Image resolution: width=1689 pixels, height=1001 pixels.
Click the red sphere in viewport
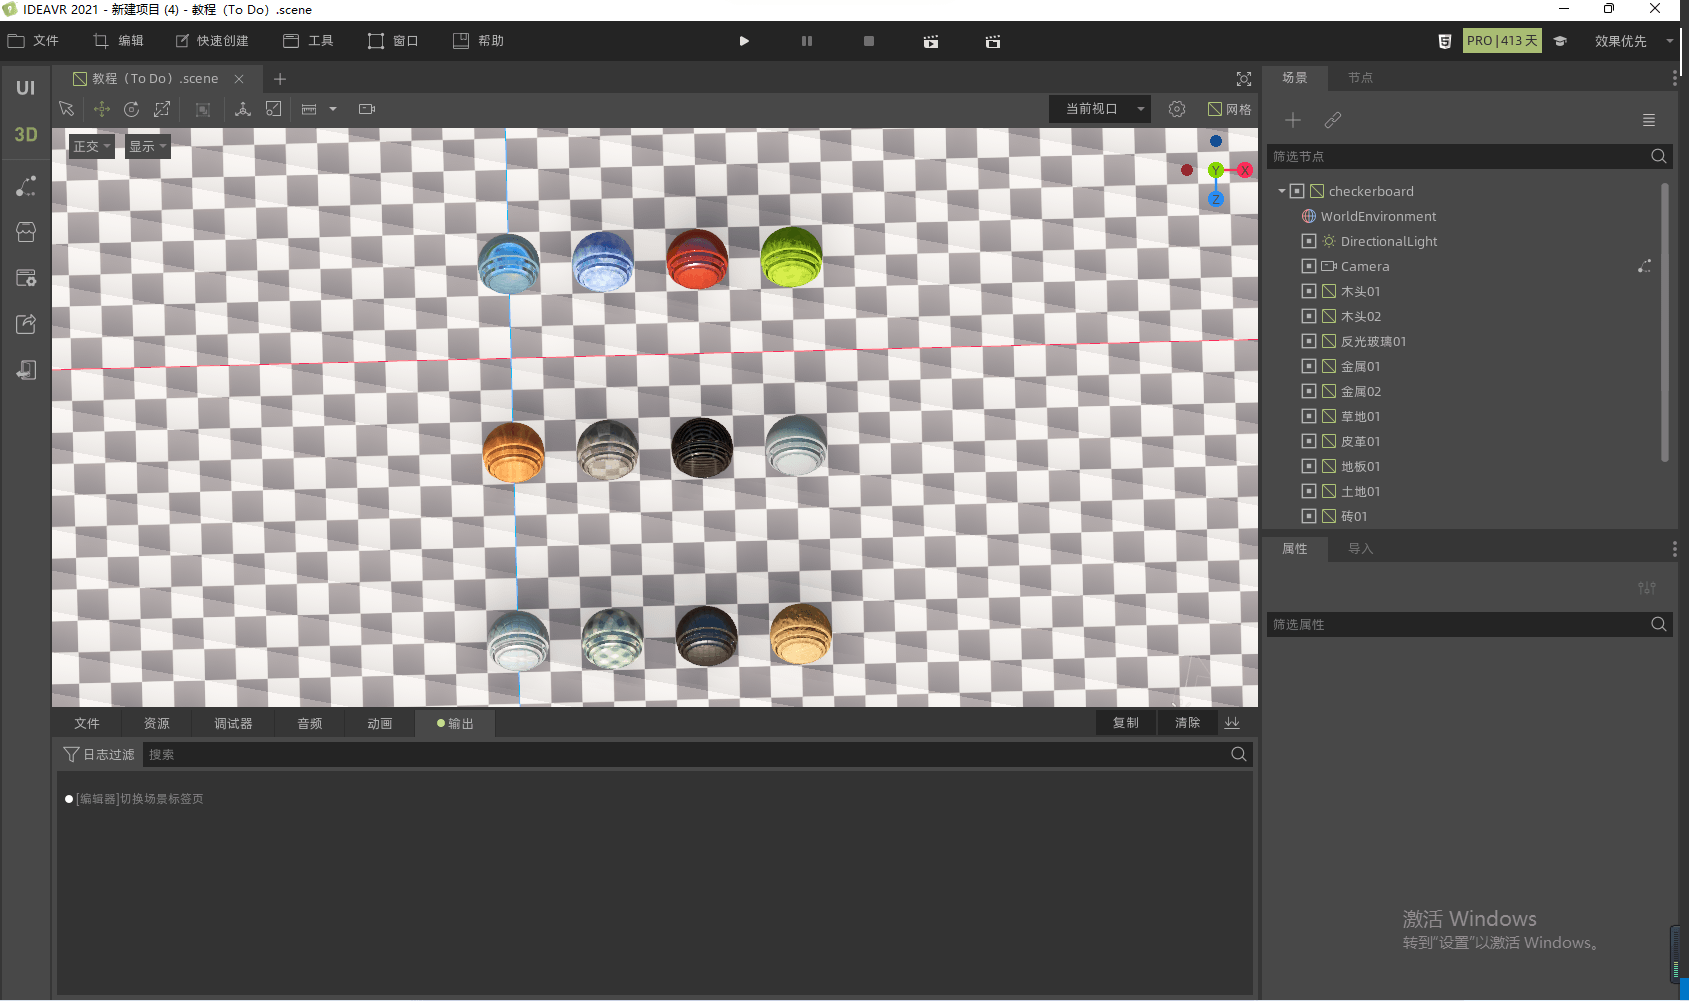pyautogui.click(x=697, y=259)
